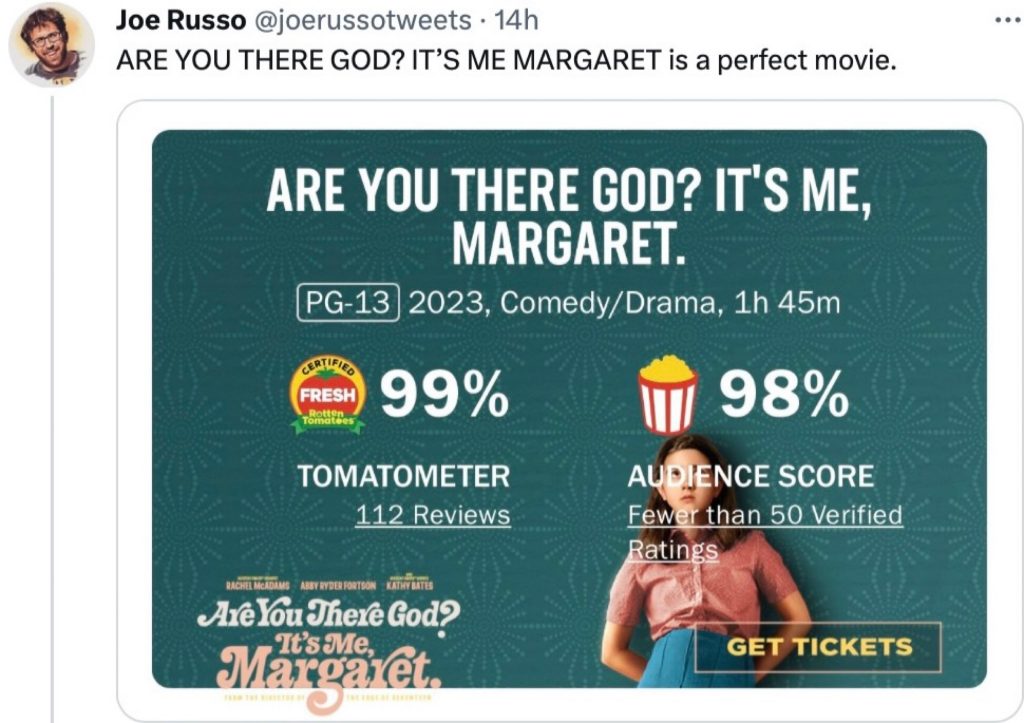Open the 112 Reviews link
Viewport: 1024px width, 723px height.
coord(433,515)
